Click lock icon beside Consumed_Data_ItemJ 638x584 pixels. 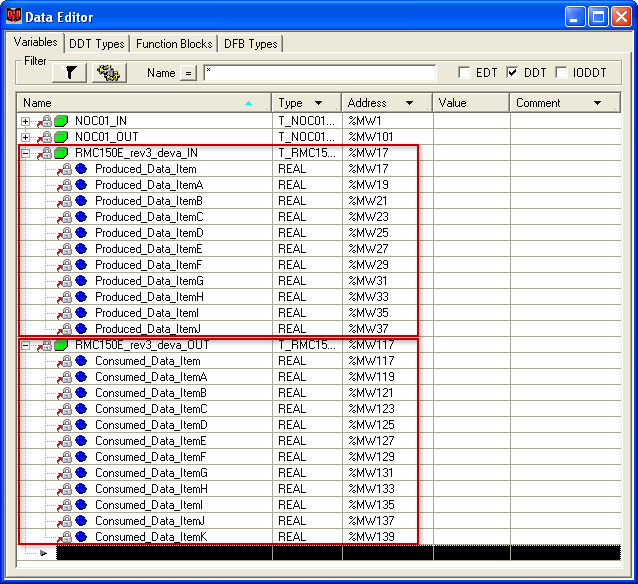(67, 520)
